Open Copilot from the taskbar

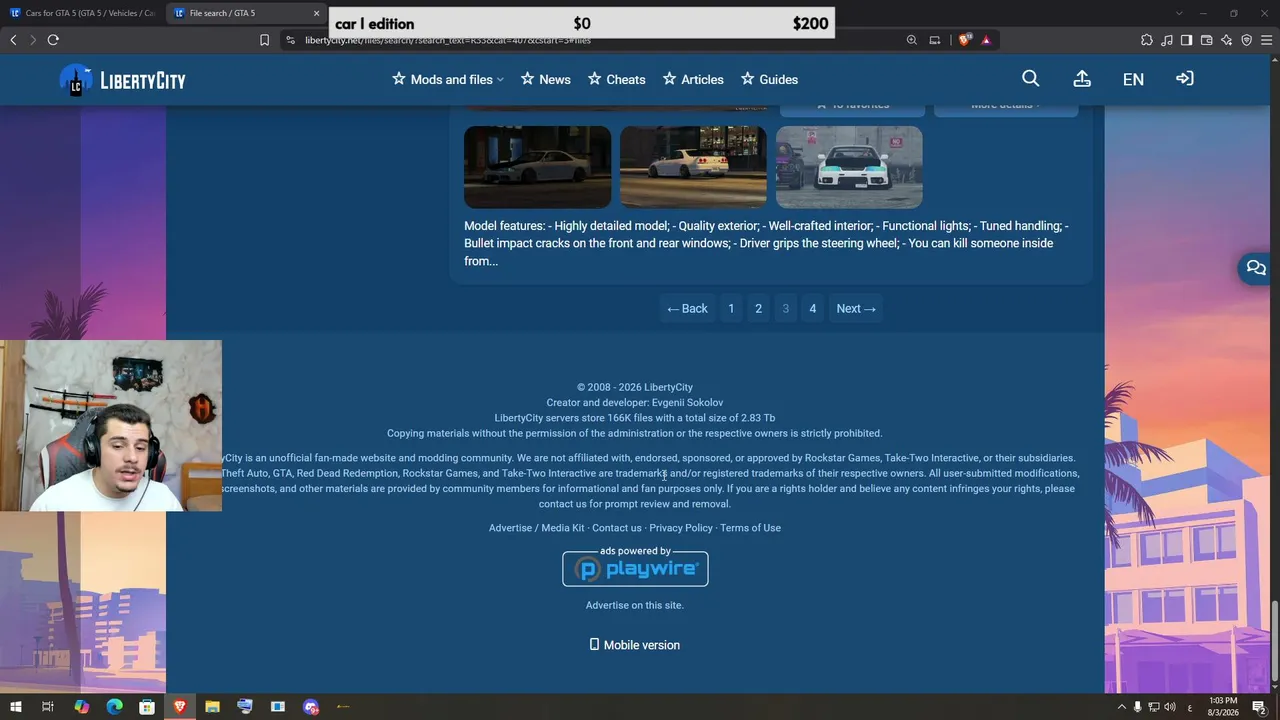(x=82, y=707)
